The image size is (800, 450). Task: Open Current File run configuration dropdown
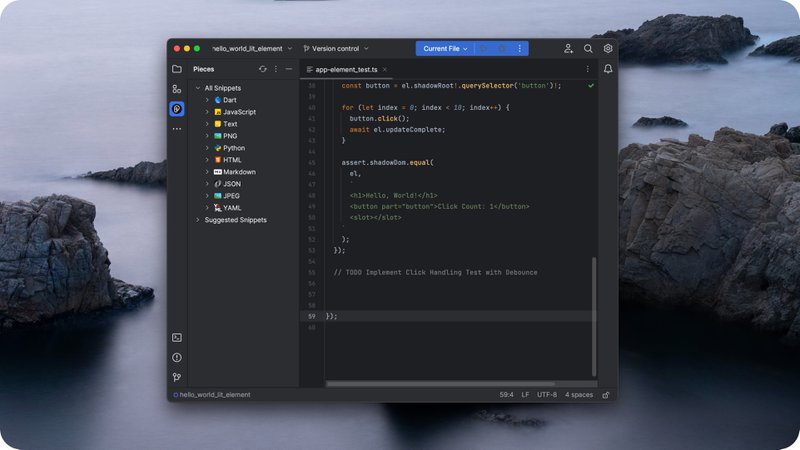pos(445,48)
